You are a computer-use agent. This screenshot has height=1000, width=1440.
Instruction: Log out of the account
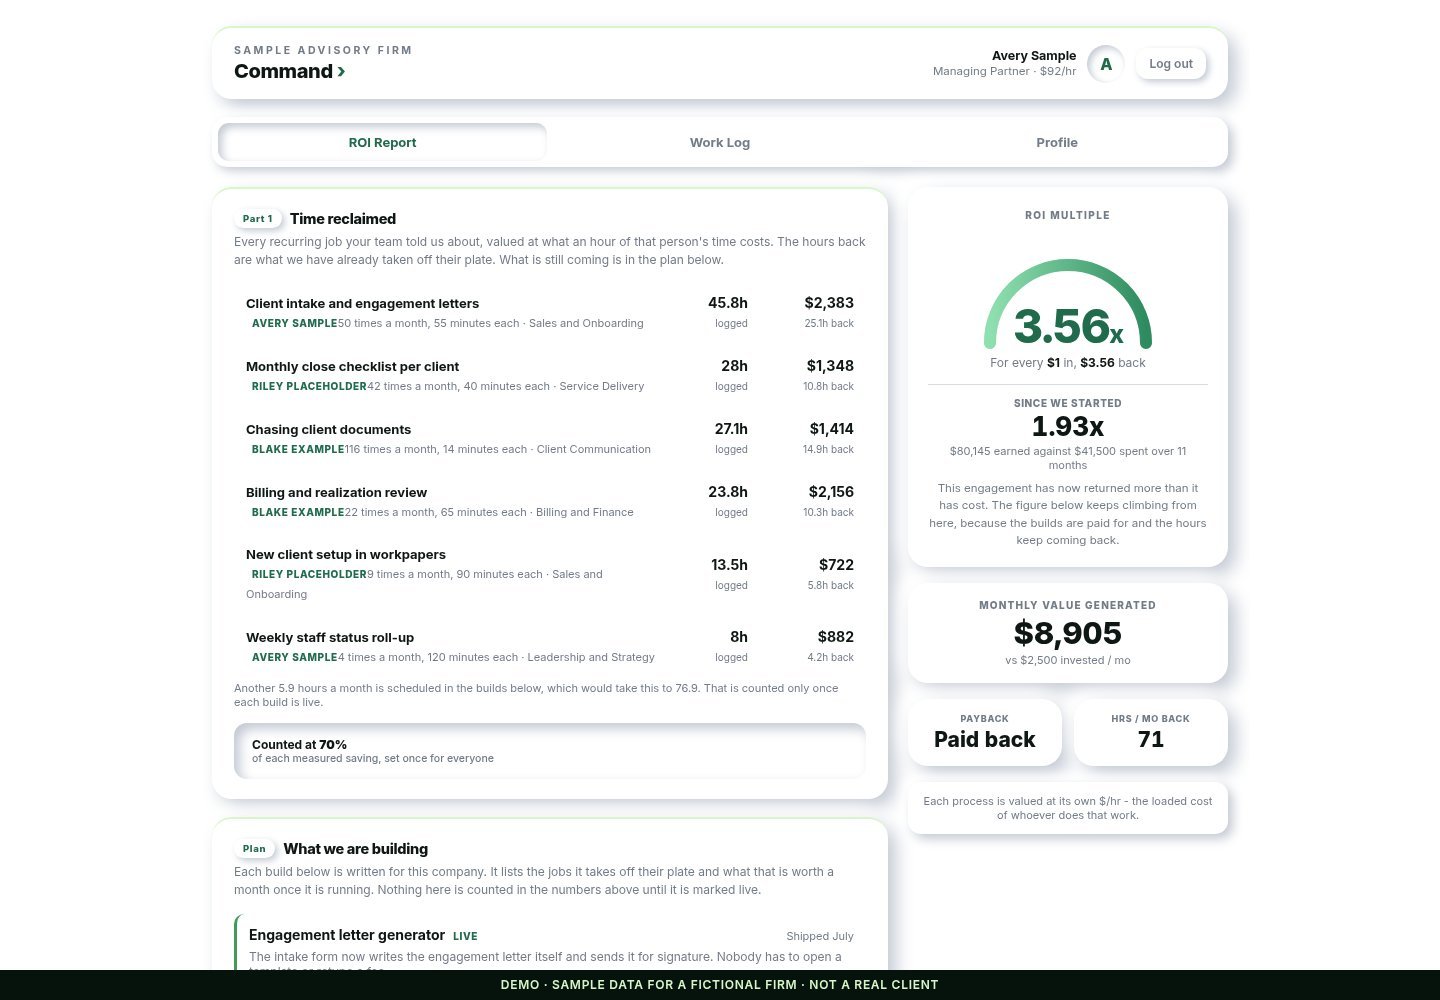click(1171, 64)
